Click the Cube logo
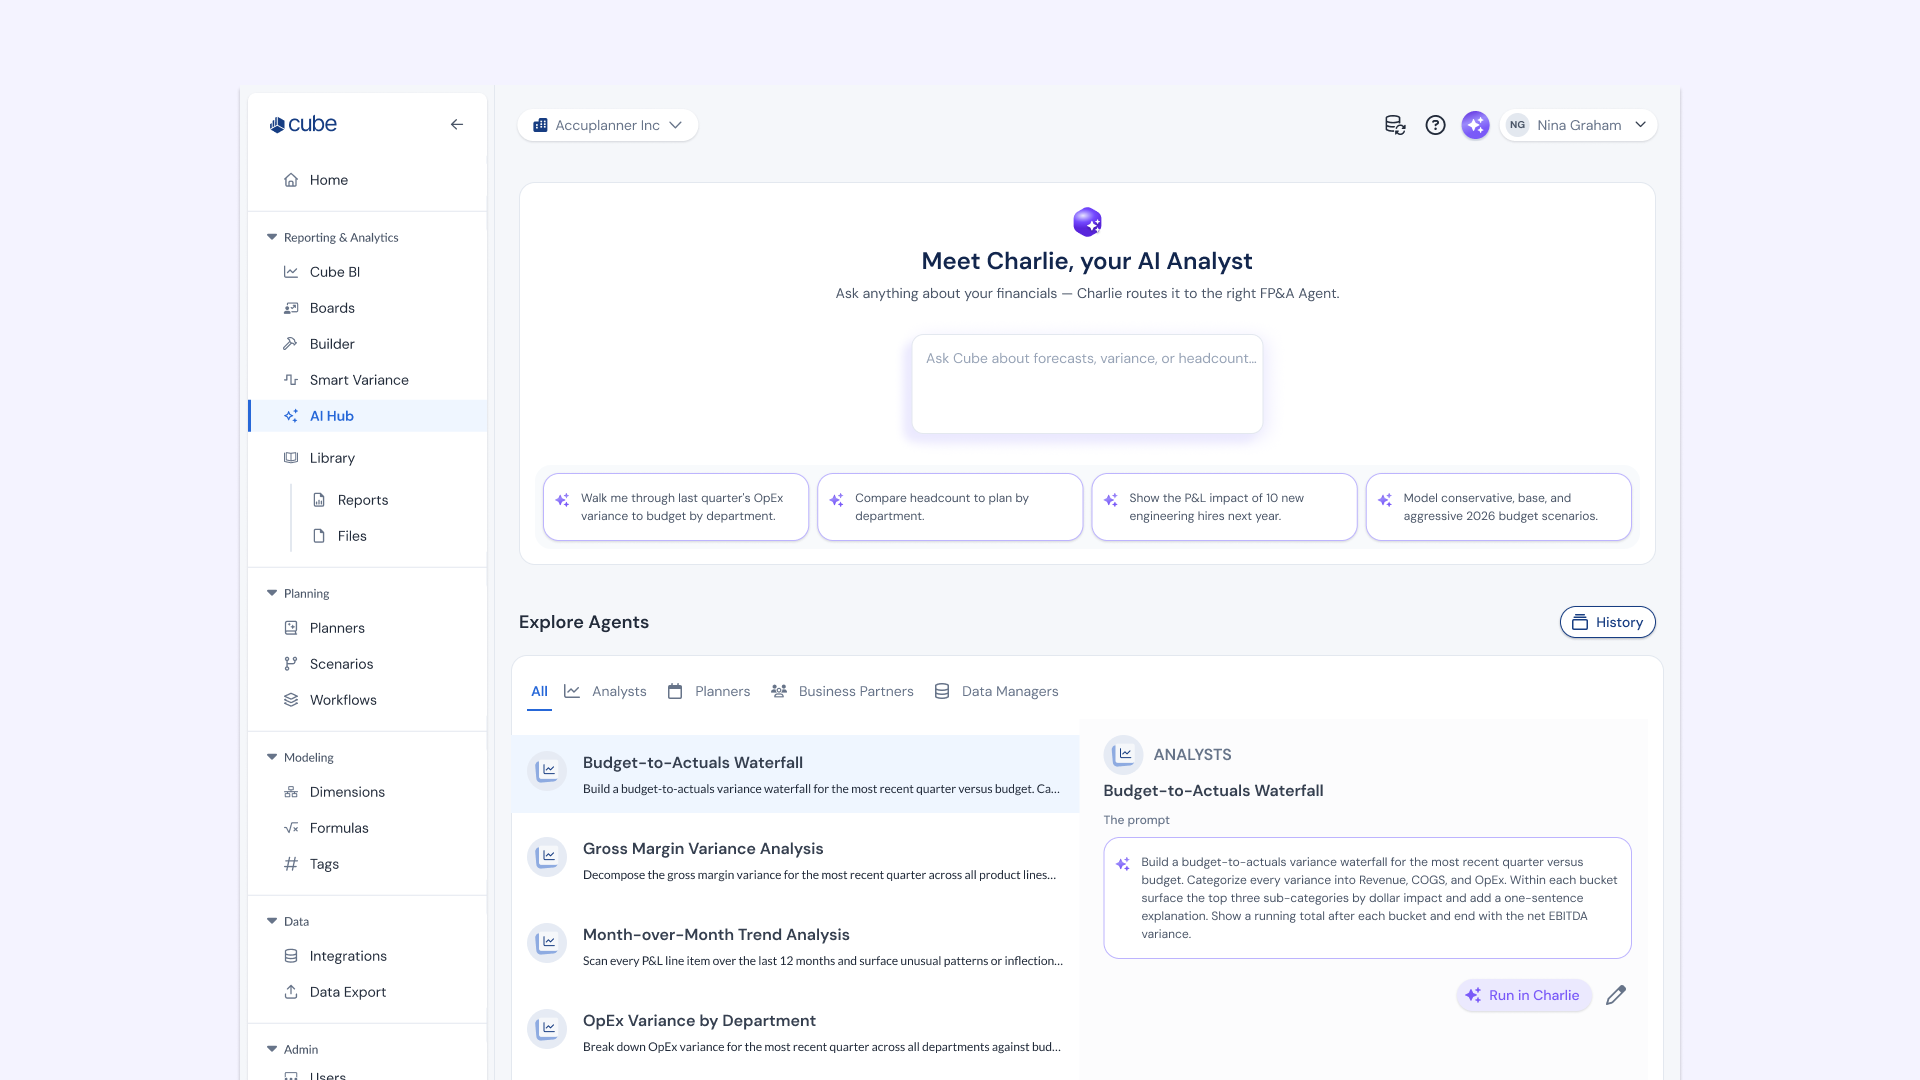Screen dimensions: 1920x1080 303,125
